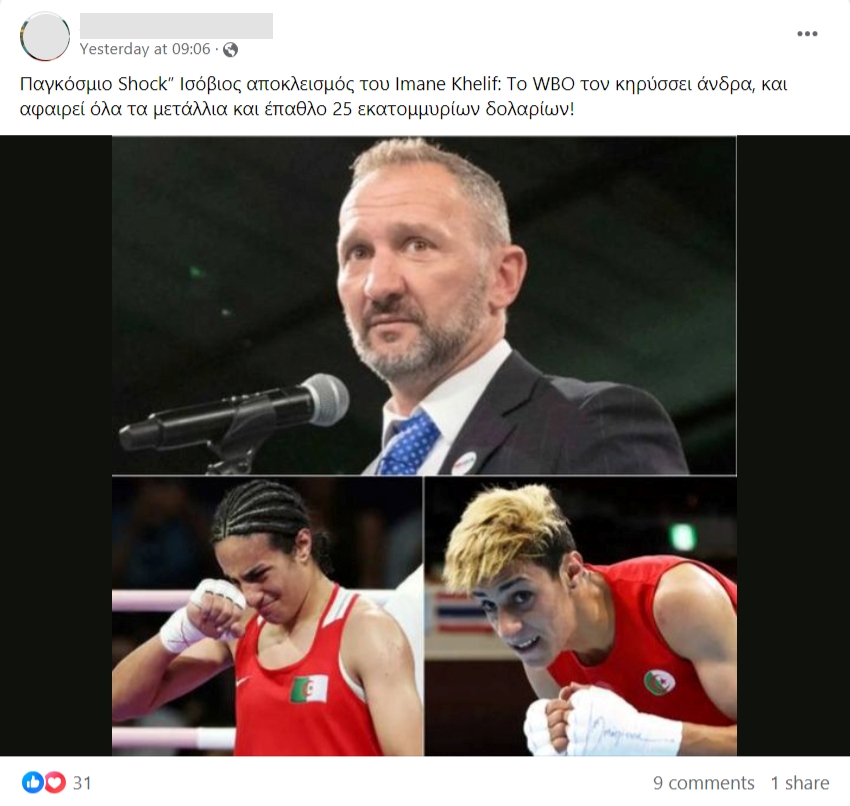
Task: Click the Algerian emblem on right boxer's vest
Action: click(x=660, y=681)
